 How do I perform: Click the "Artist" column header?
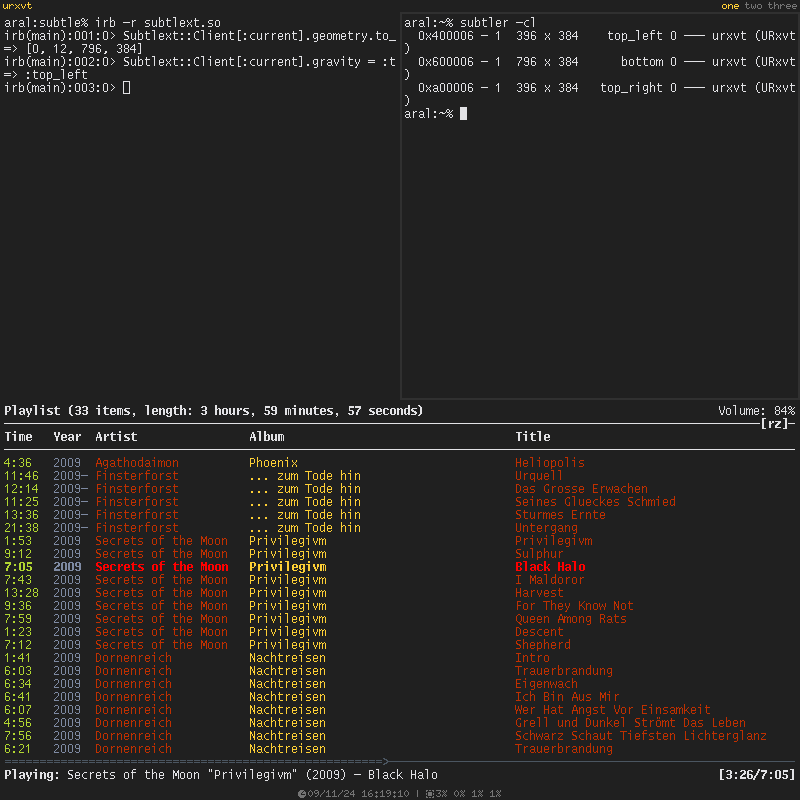[x=116, y=437]
